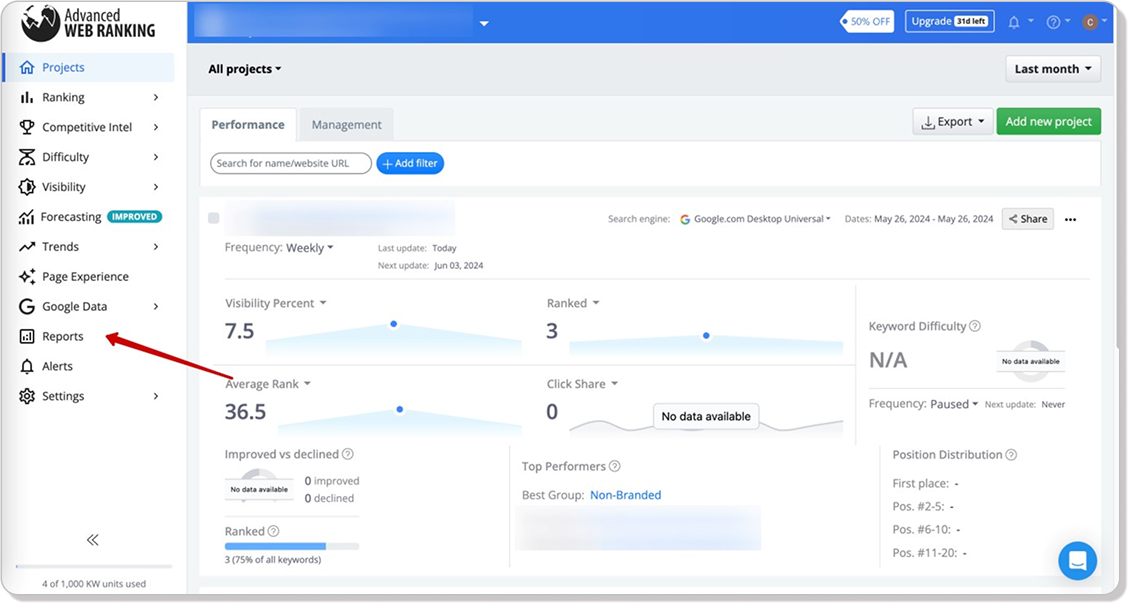Click the KW units usage bar

94,567
